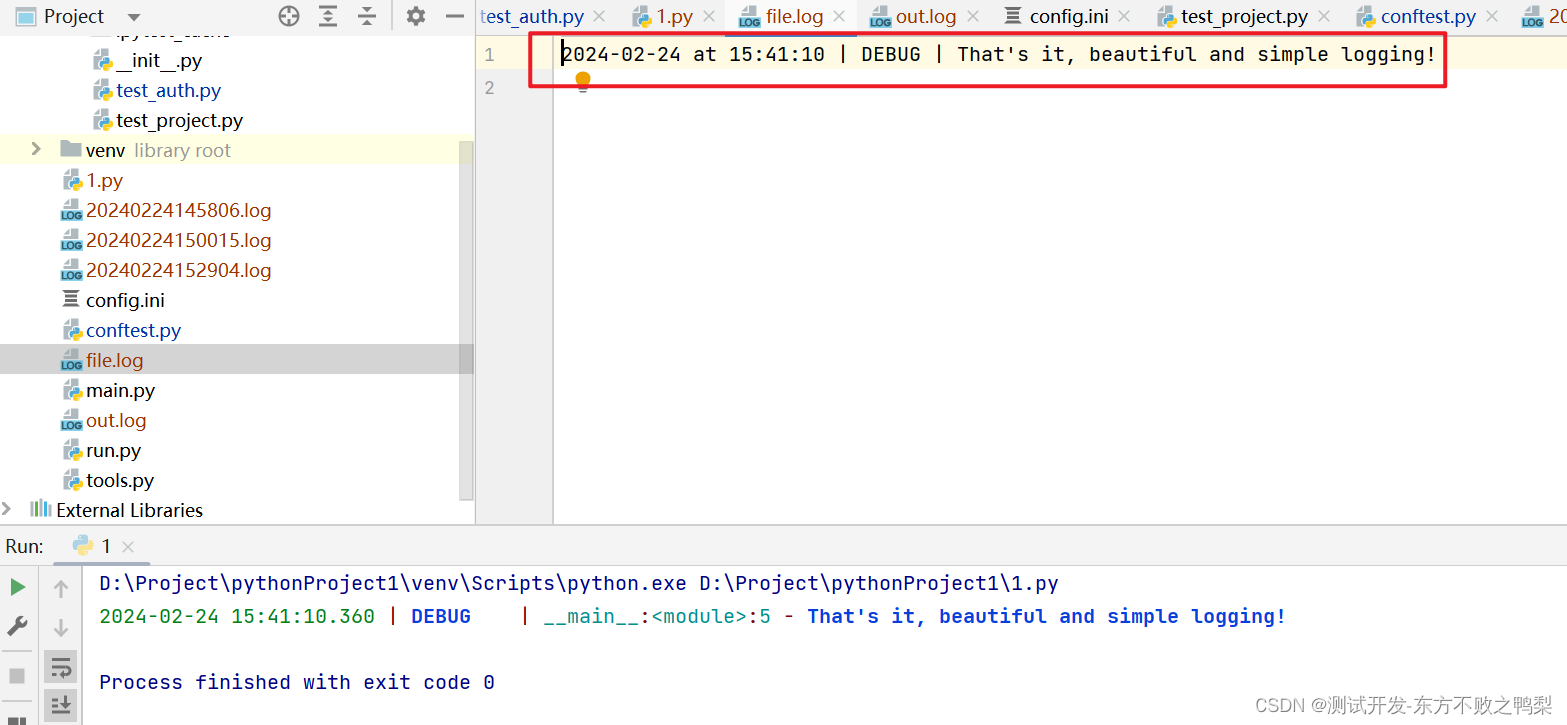
Task: Select out.log in the project tree
Action: click(x=104, y=420)
